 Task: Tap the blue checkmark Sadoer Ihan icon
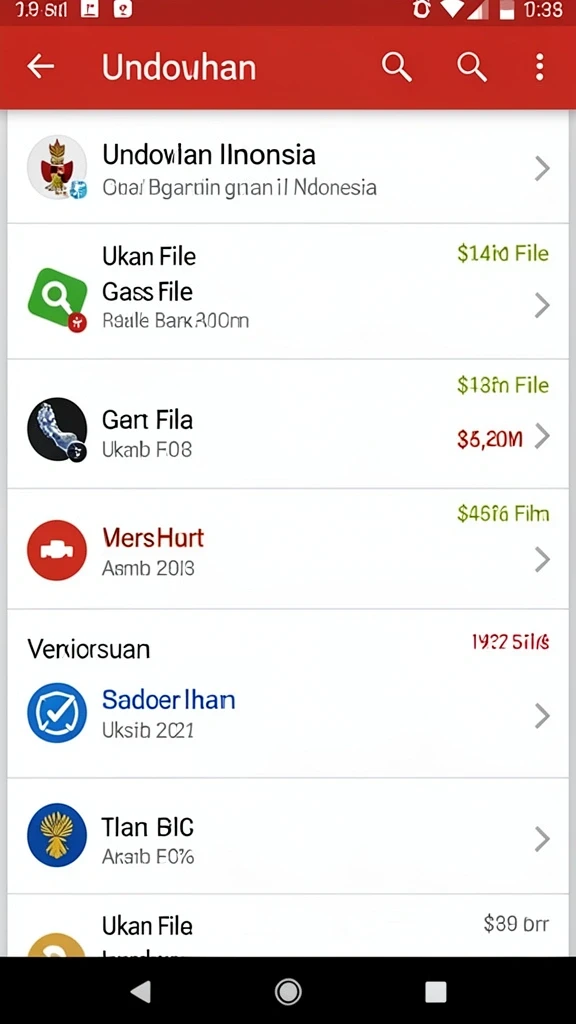[57, 712]
